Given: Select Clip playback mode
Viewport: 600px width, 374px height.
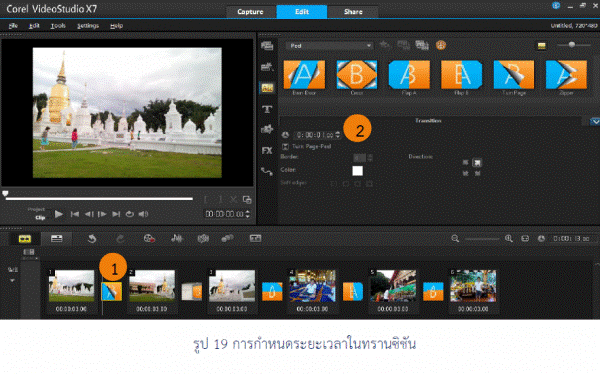Looking at the screenshot, I should tap(40, 217).
